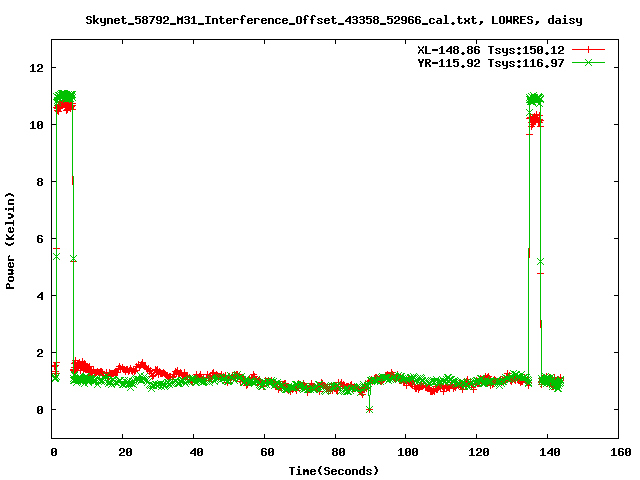
Task: Click the y-axis tick label 8
Action: (40, 182)
